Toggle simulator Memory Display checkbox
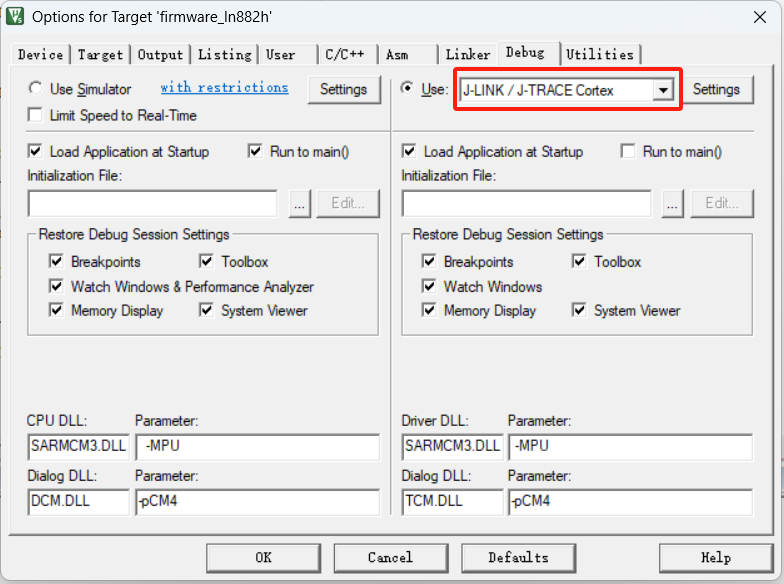This screenshot has height=584, width=784. [56, 310]
